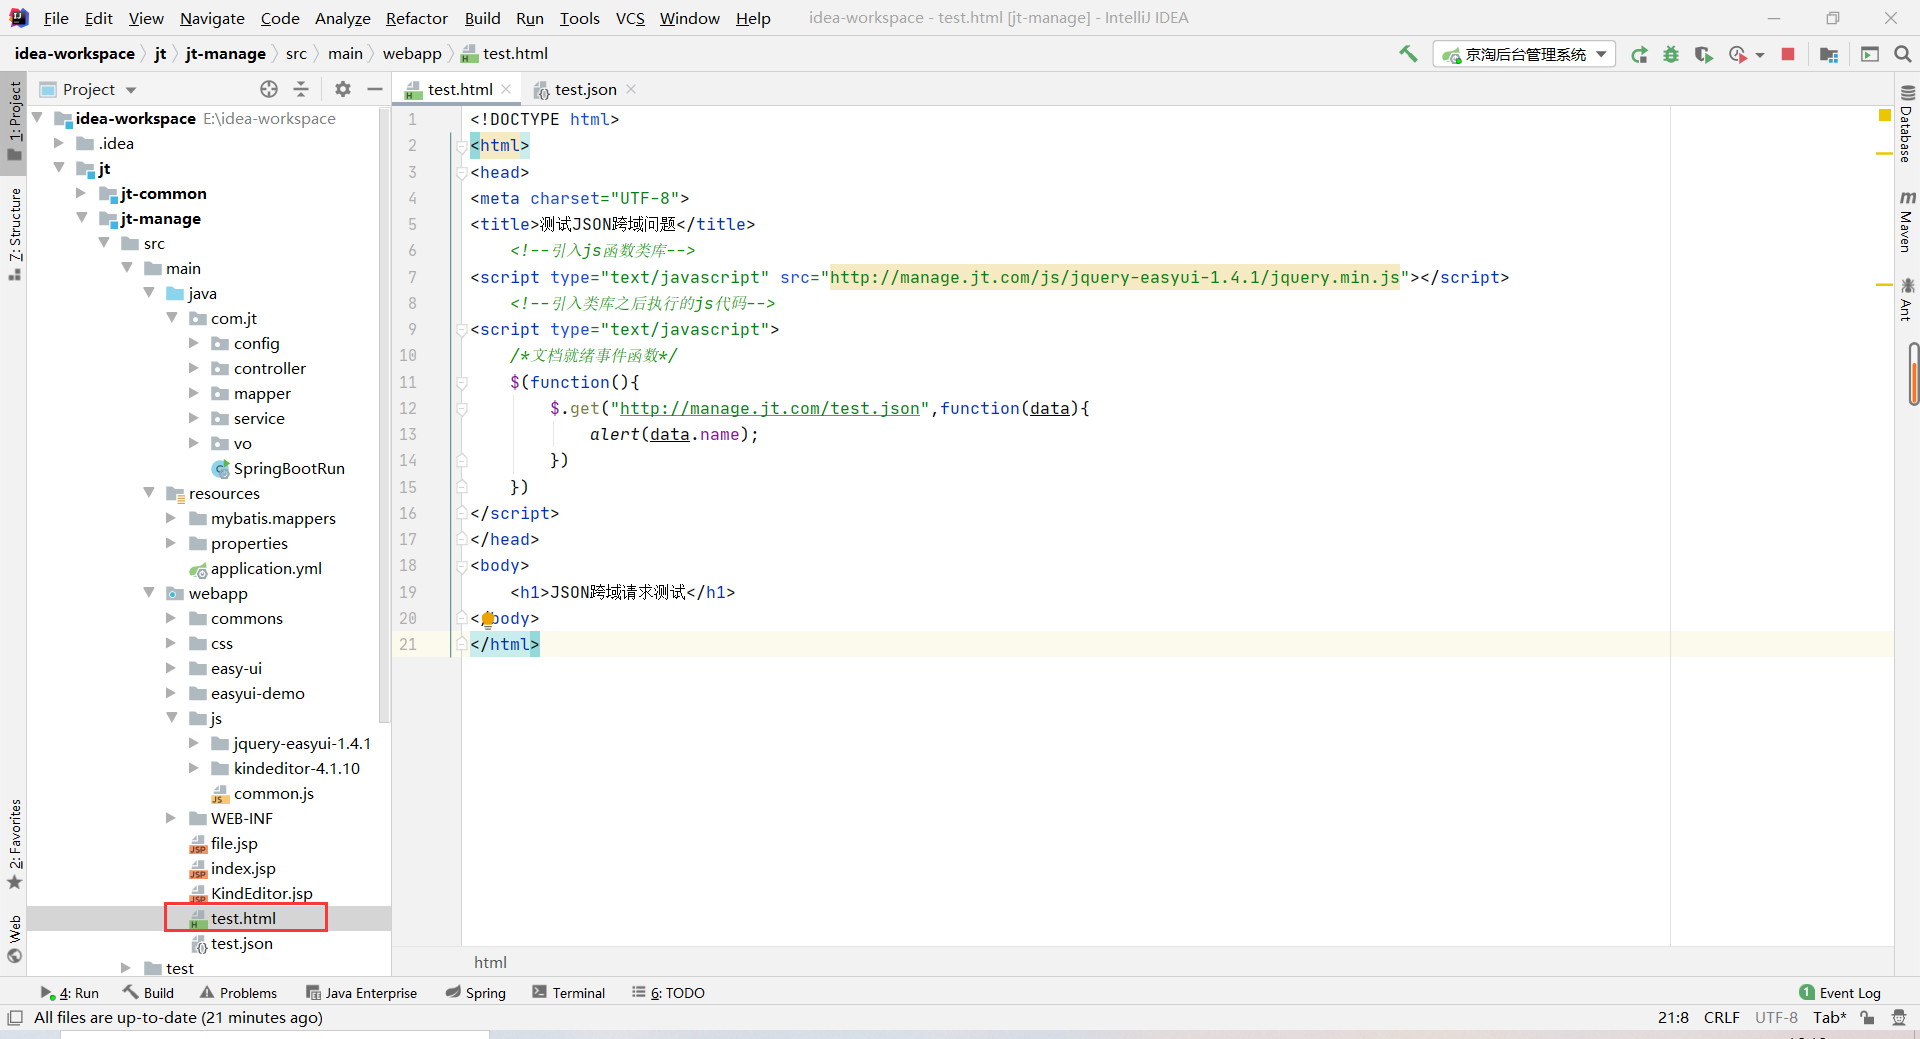The width and height of the screenshot is (1920, 1039).
Task: Open Project Structure dialog icon
Action: tap(1829, 55)
